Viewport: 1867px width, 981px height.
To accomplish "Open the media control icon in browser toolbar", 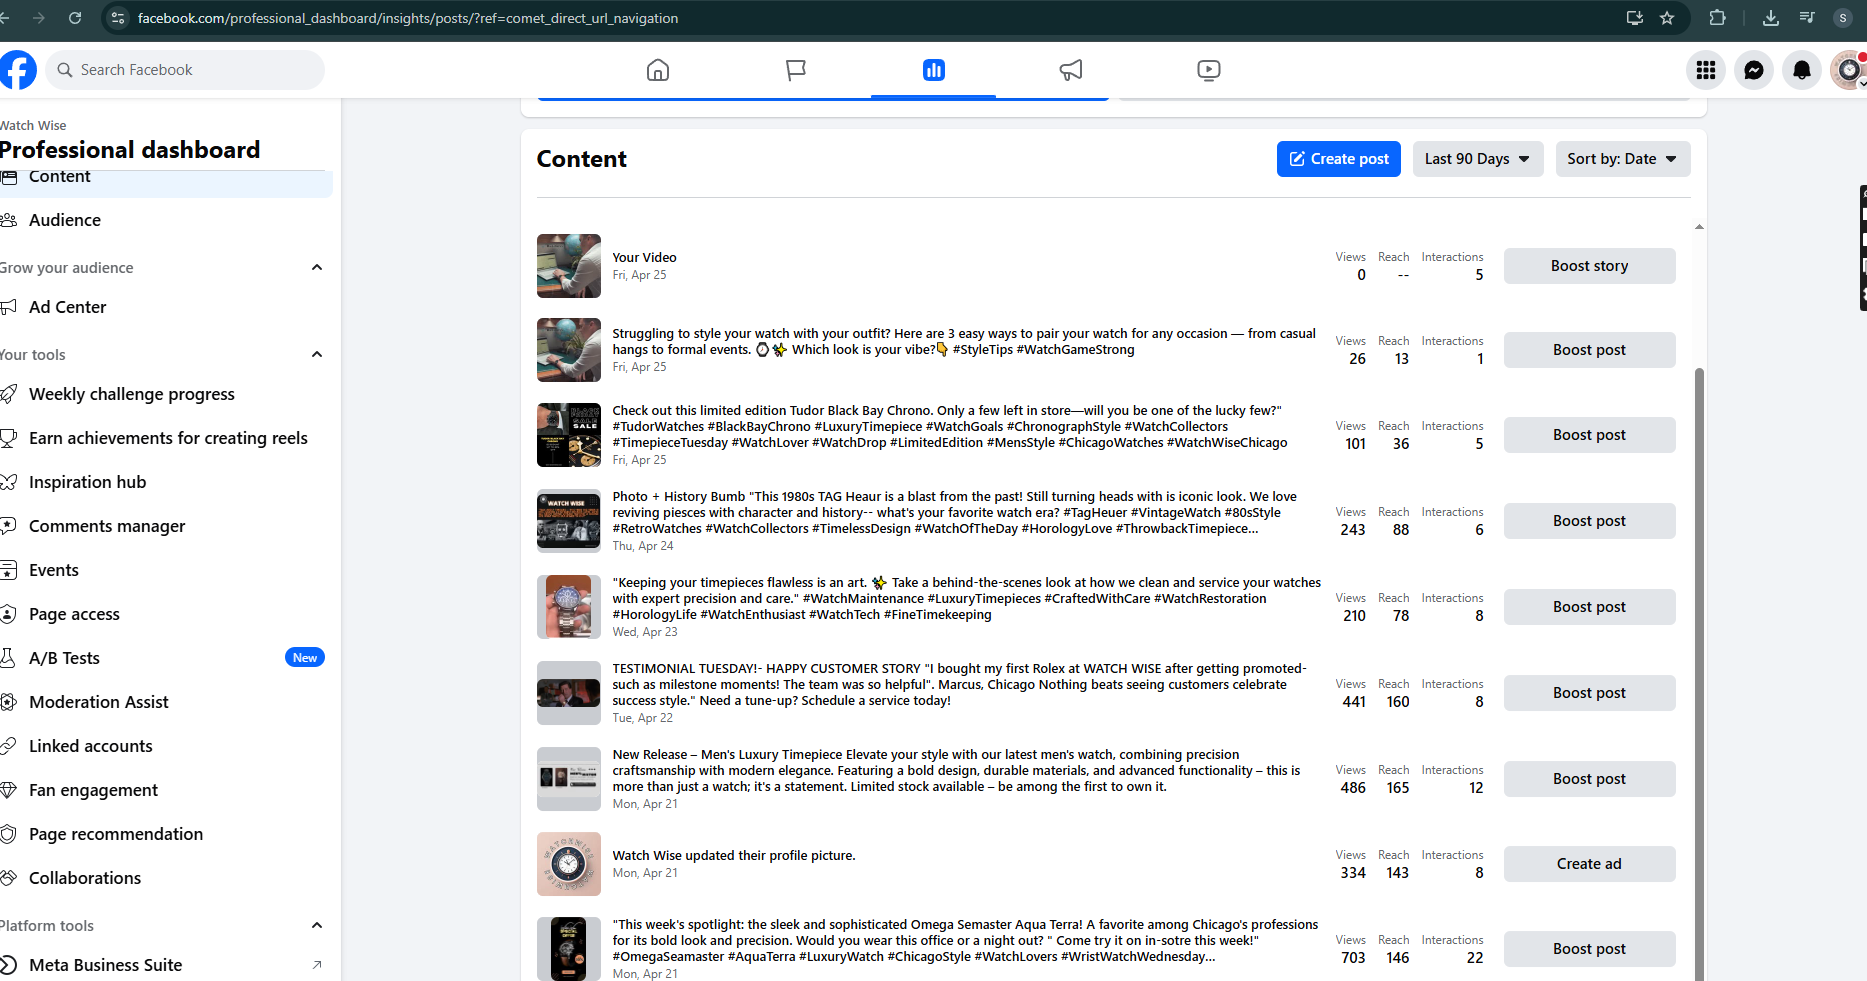I will point(1807,18).
